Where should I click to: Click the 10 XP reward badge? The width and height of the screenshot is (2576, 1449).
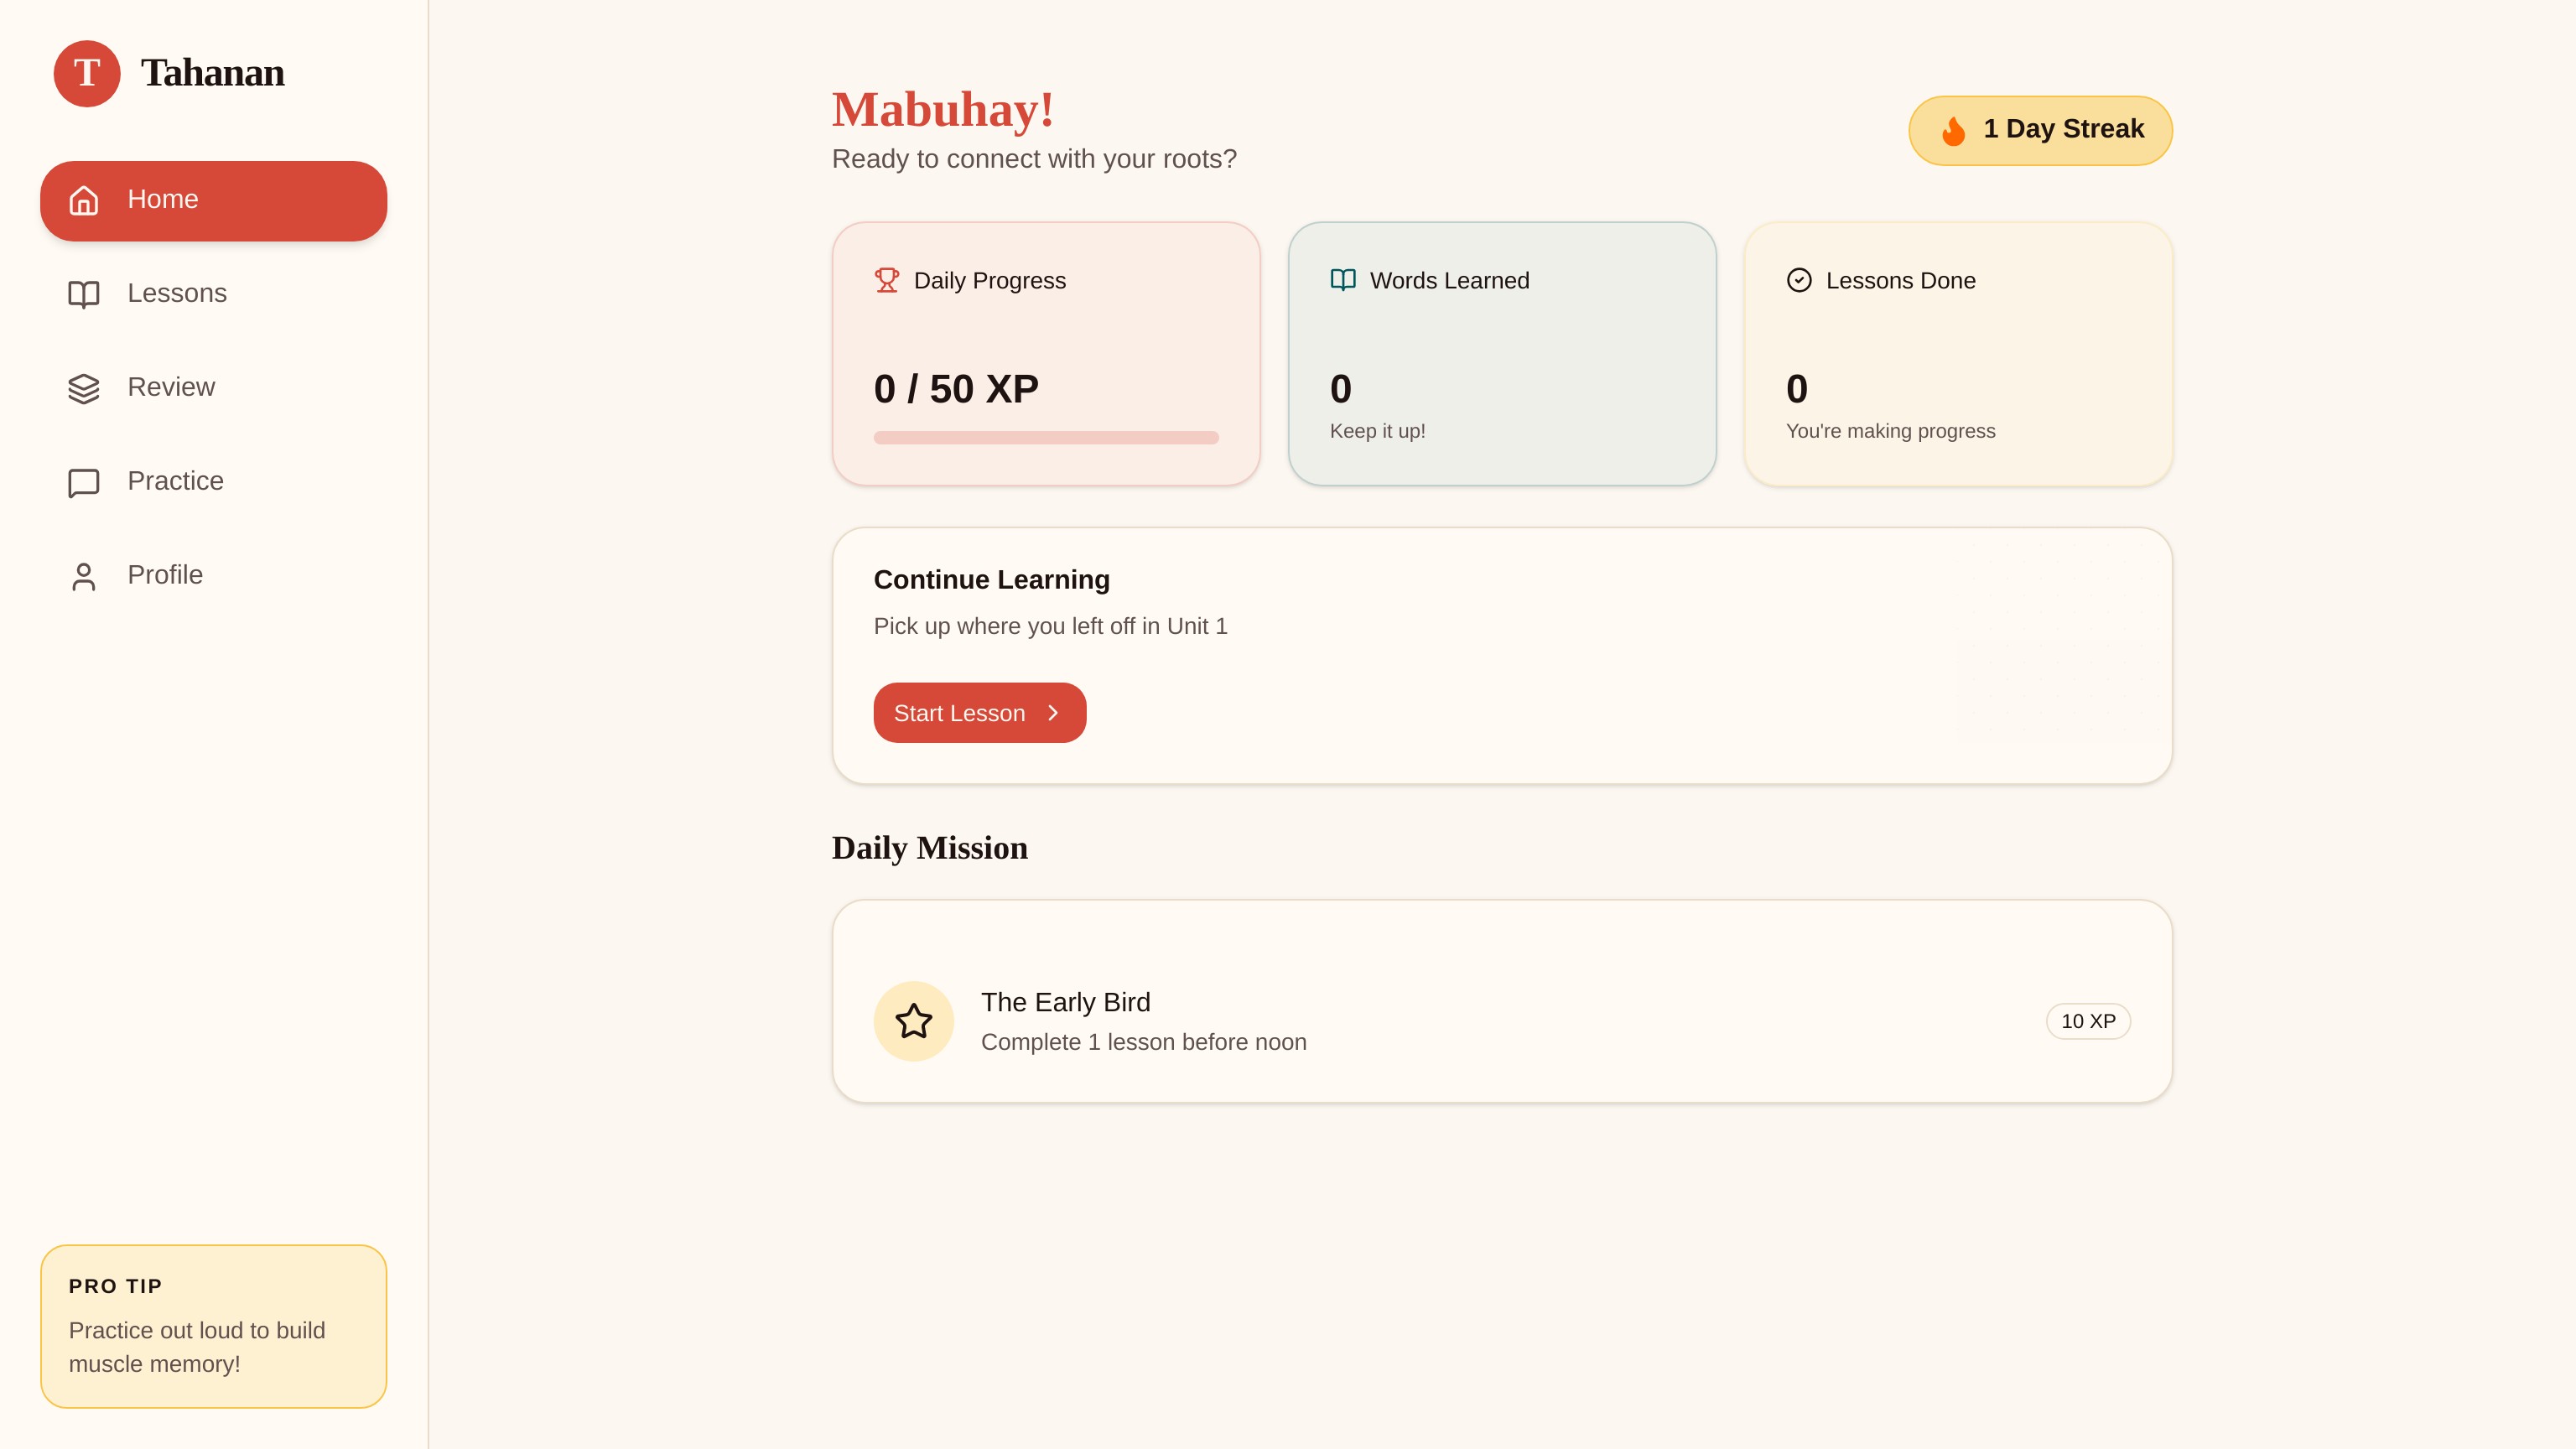(x=2088, y=1021)
